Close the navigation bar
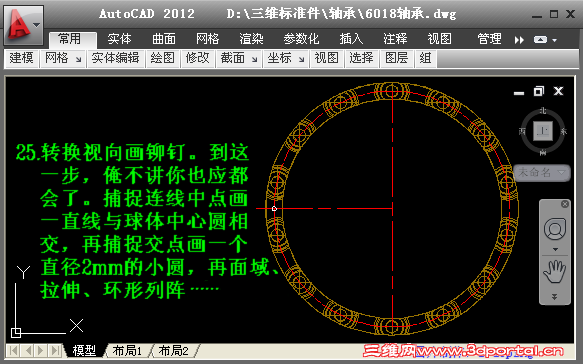583x364 pixels. 565,204
